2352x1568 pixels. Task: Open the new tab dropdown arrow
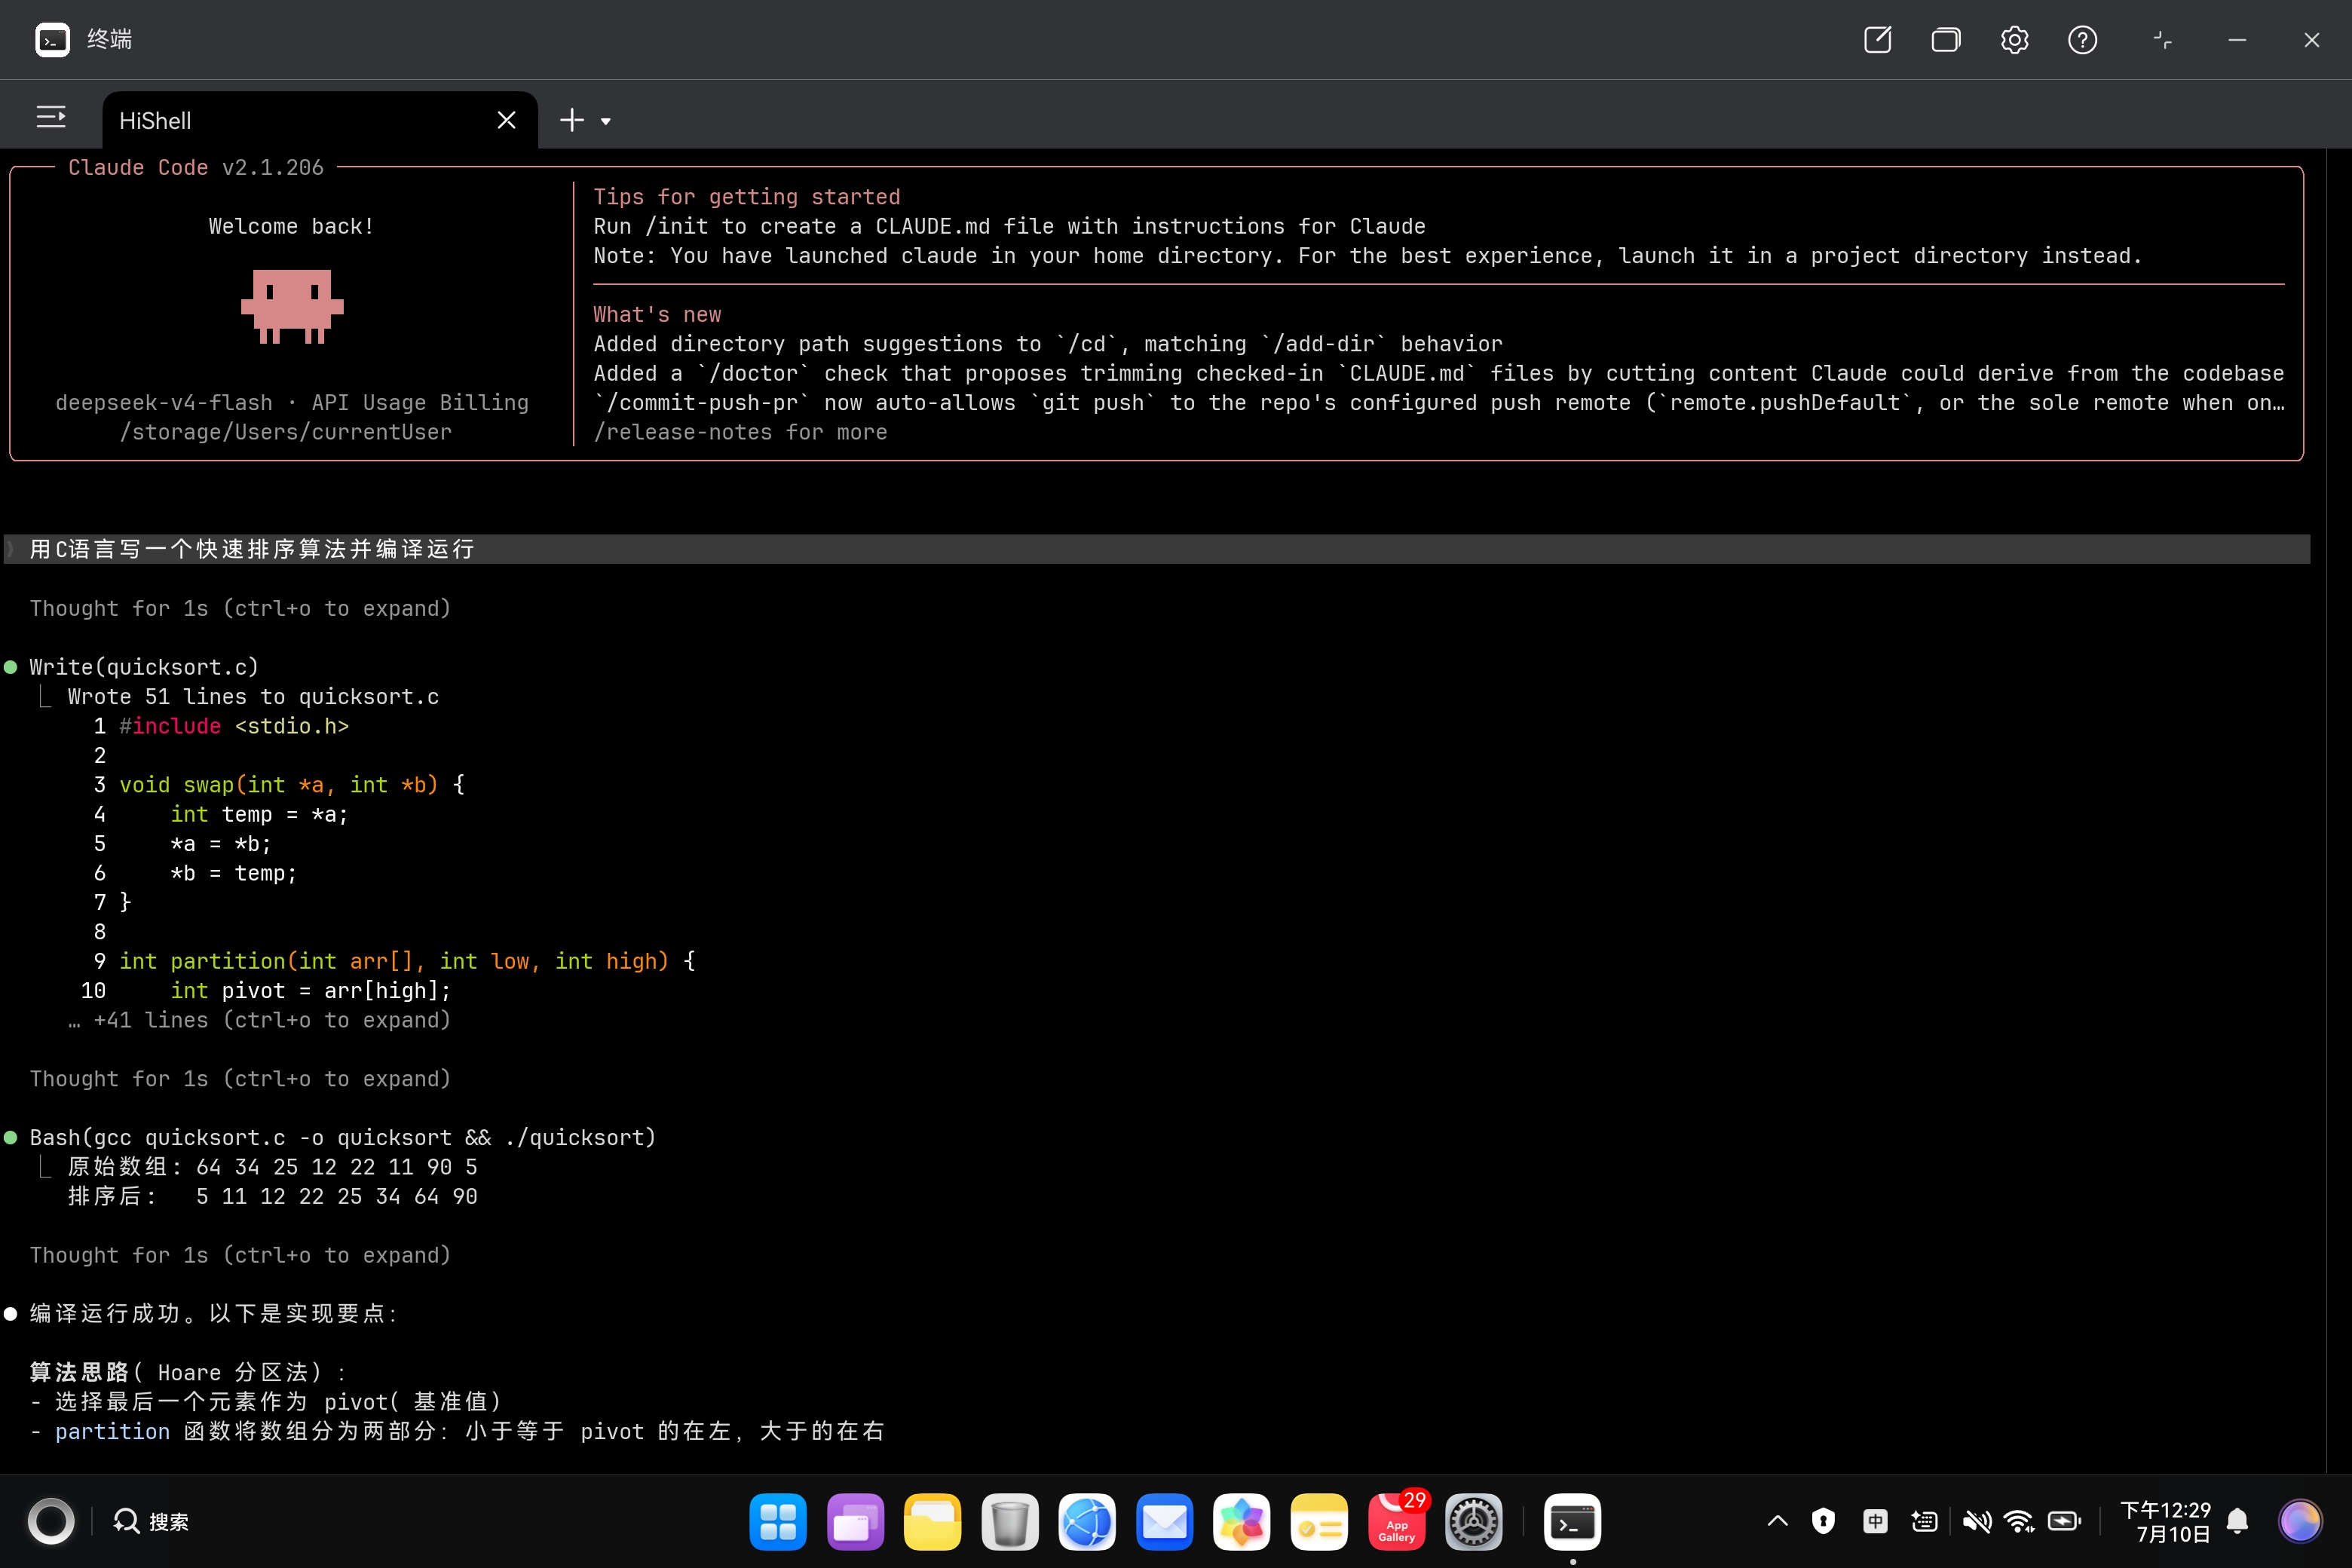point(606,121)
